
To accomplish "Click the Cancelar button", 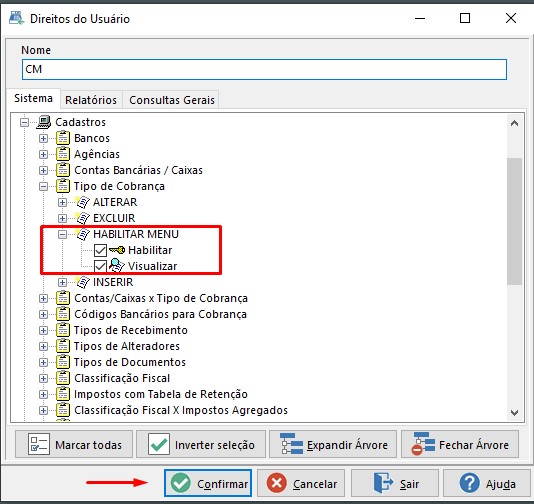I will click(x=301, y=483).
